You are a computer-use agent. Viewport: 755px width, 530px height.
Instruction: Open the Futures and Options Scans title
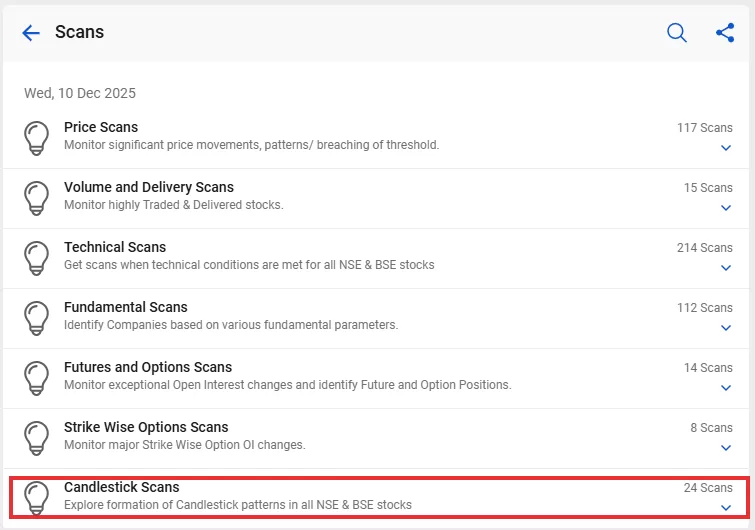pyautogui.click(x=148, y=367)
